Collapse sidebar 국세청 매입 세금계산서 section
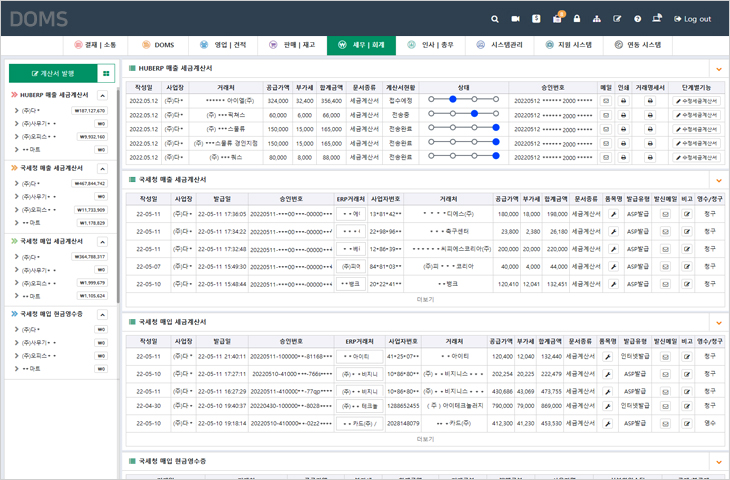 pos(102,242)
